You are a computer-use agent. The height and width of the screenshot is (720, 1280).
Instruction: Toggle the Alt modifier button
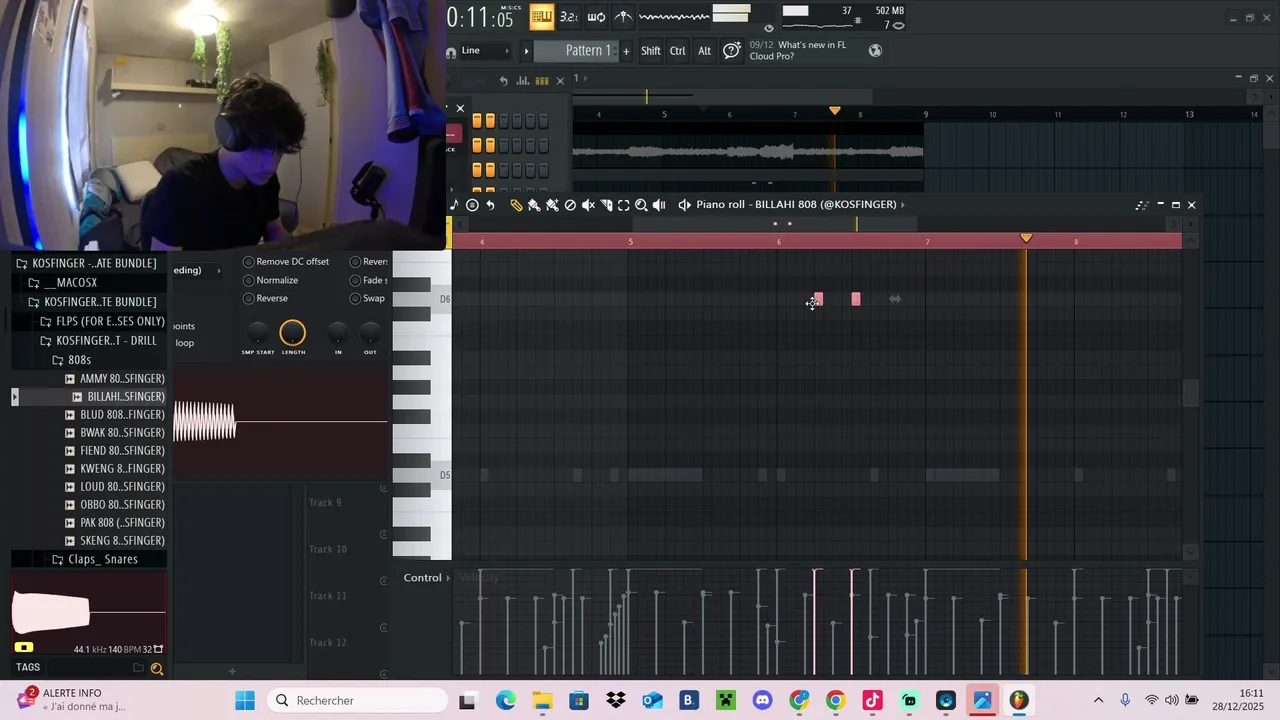pyautogui.click(x=704, y=51)
